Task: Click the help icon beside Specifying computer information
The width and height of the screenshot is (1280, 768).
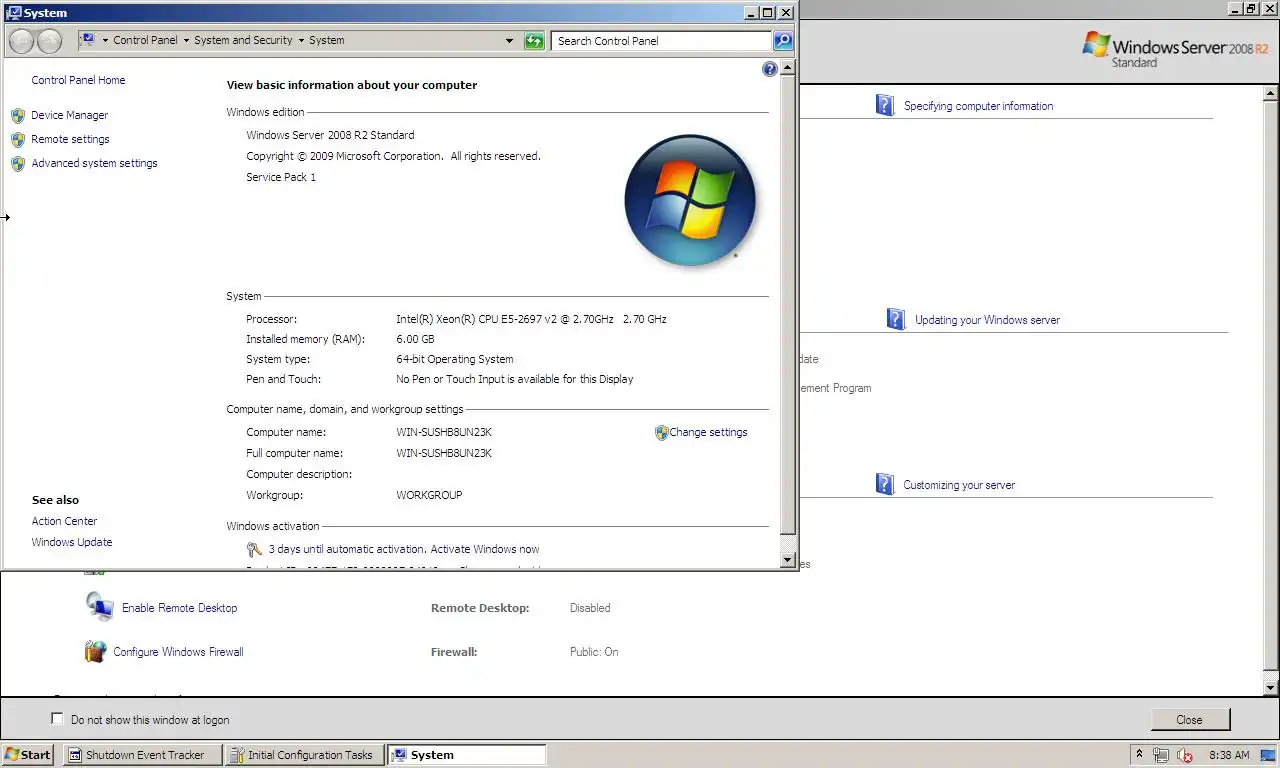Action: point(885,105)
